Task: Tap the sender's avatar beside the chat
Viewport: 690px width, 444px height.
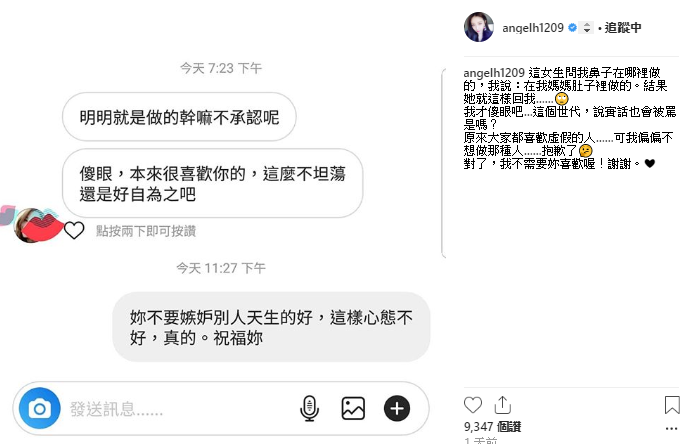Action: click(x=31, y=224)
